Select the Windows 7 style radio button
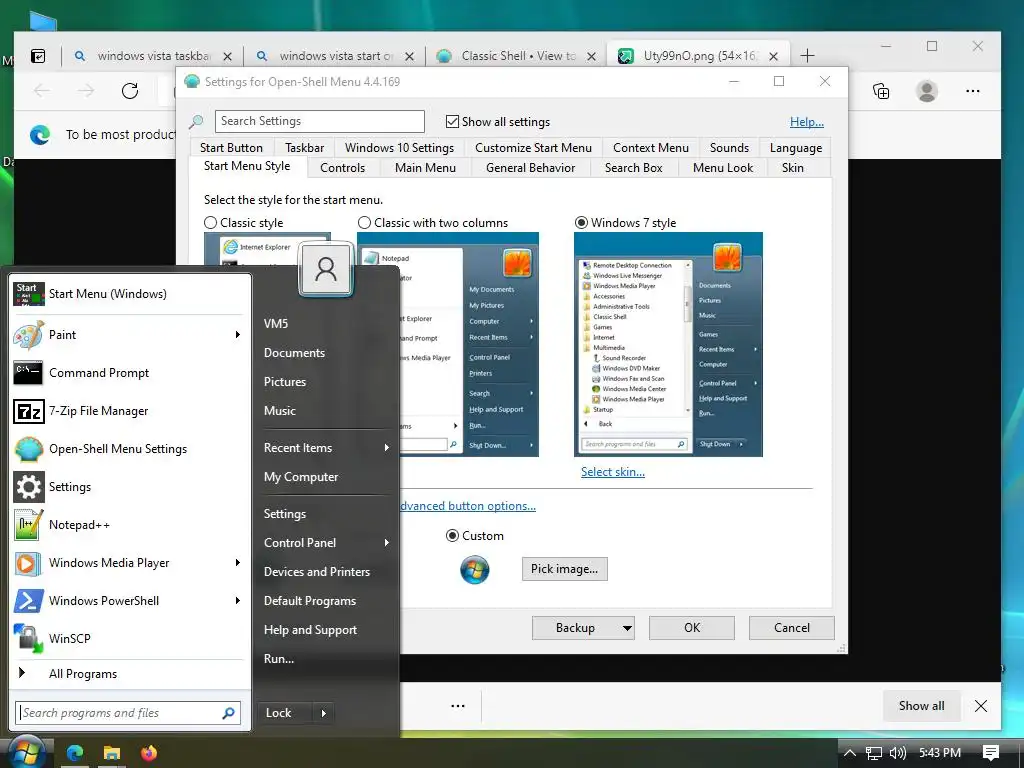Viewport: 1024px width, 768px height. click(581, 223)
